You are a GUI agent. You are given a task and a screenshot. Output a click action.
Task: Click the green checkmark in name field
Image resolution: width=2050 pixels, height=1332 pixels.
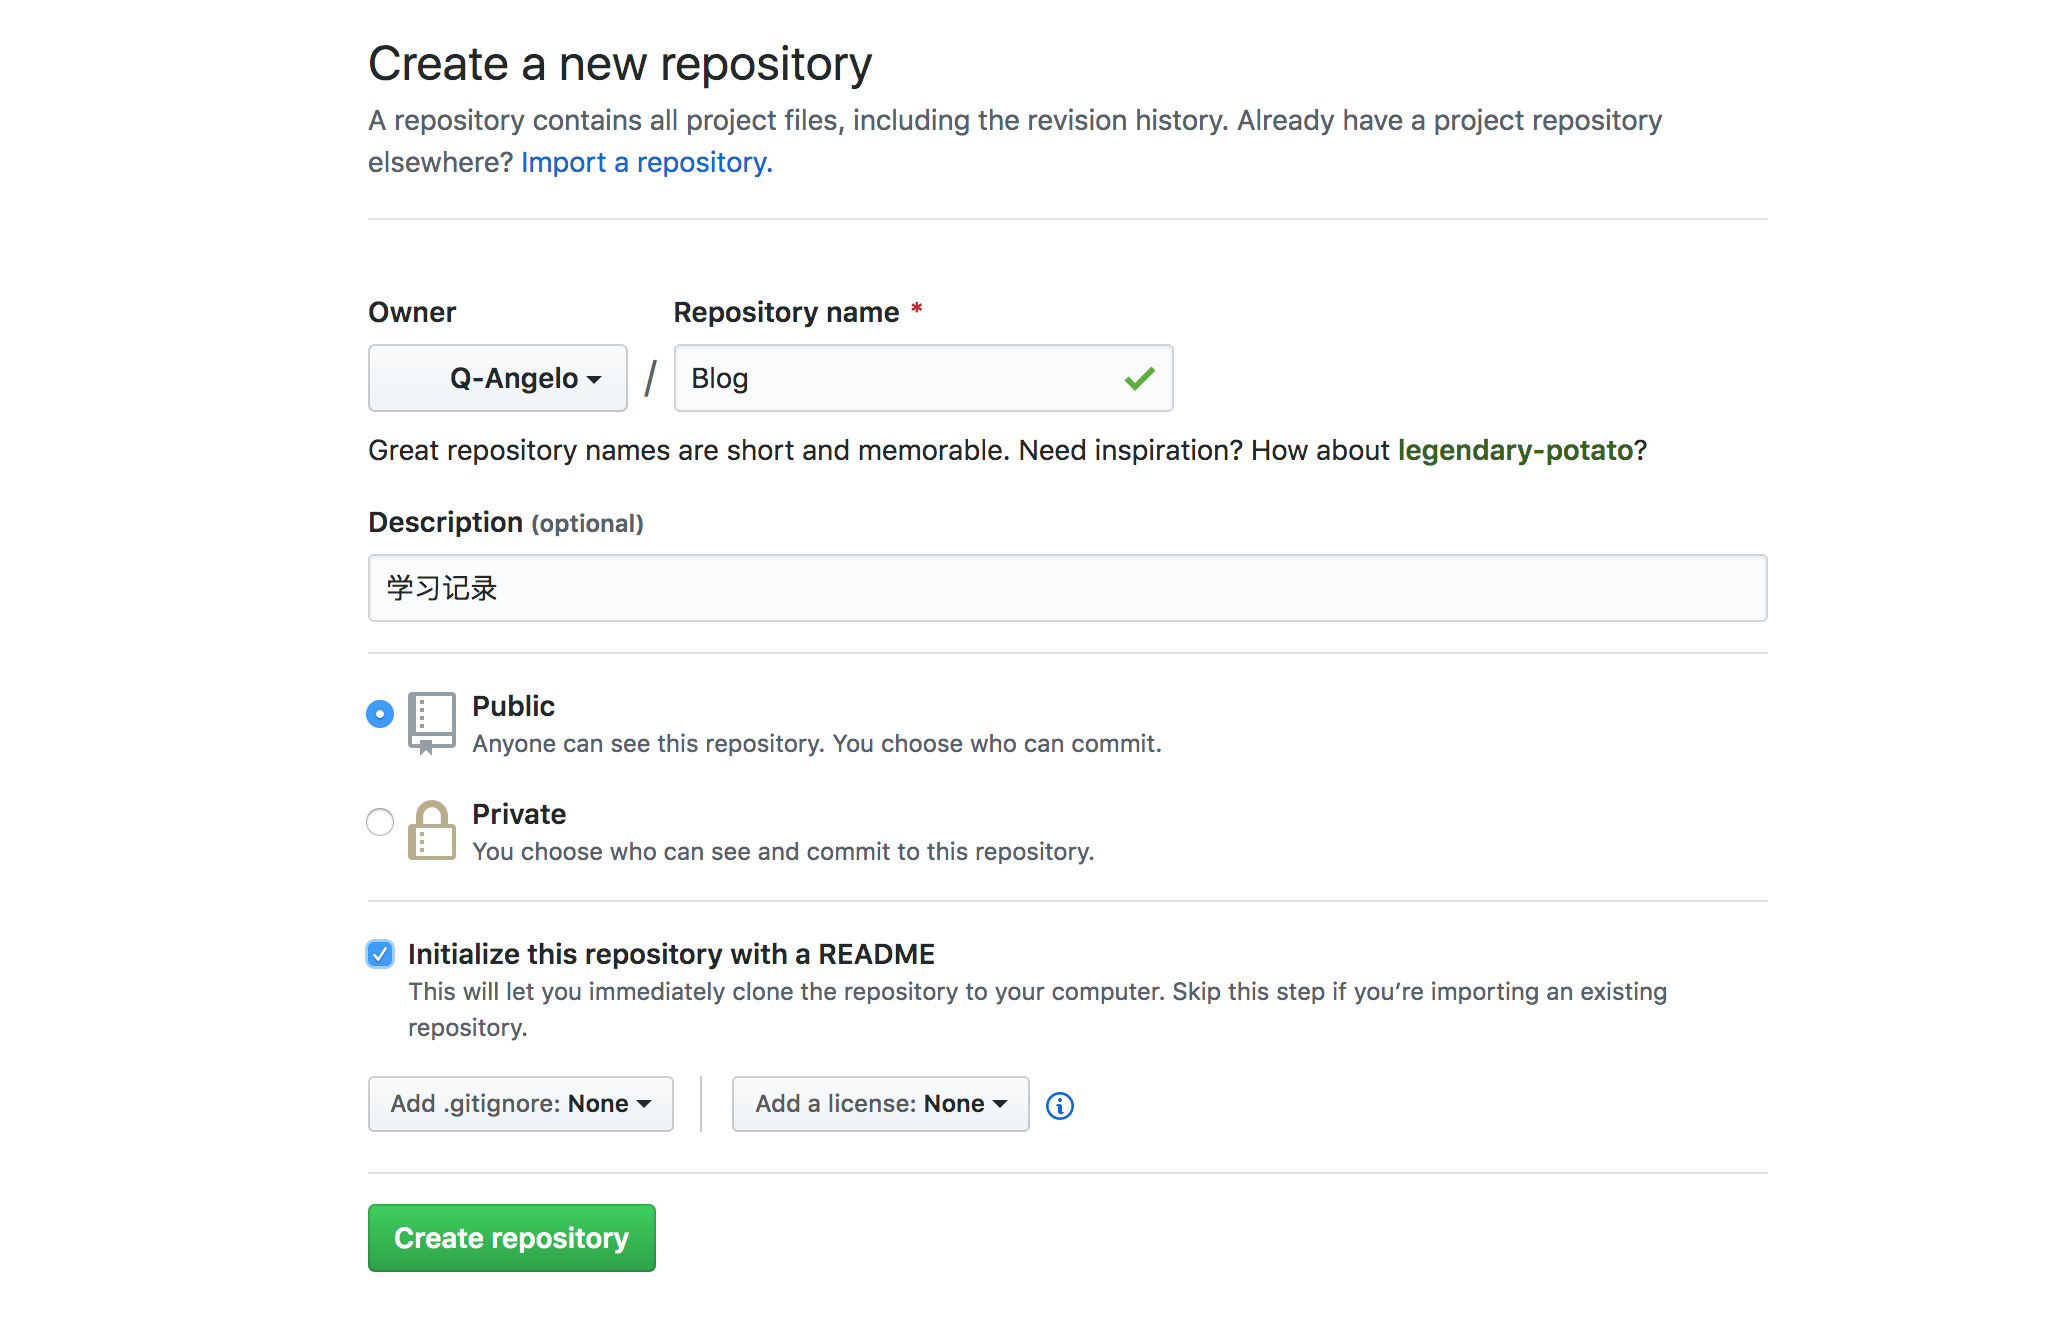point(1139,378)
